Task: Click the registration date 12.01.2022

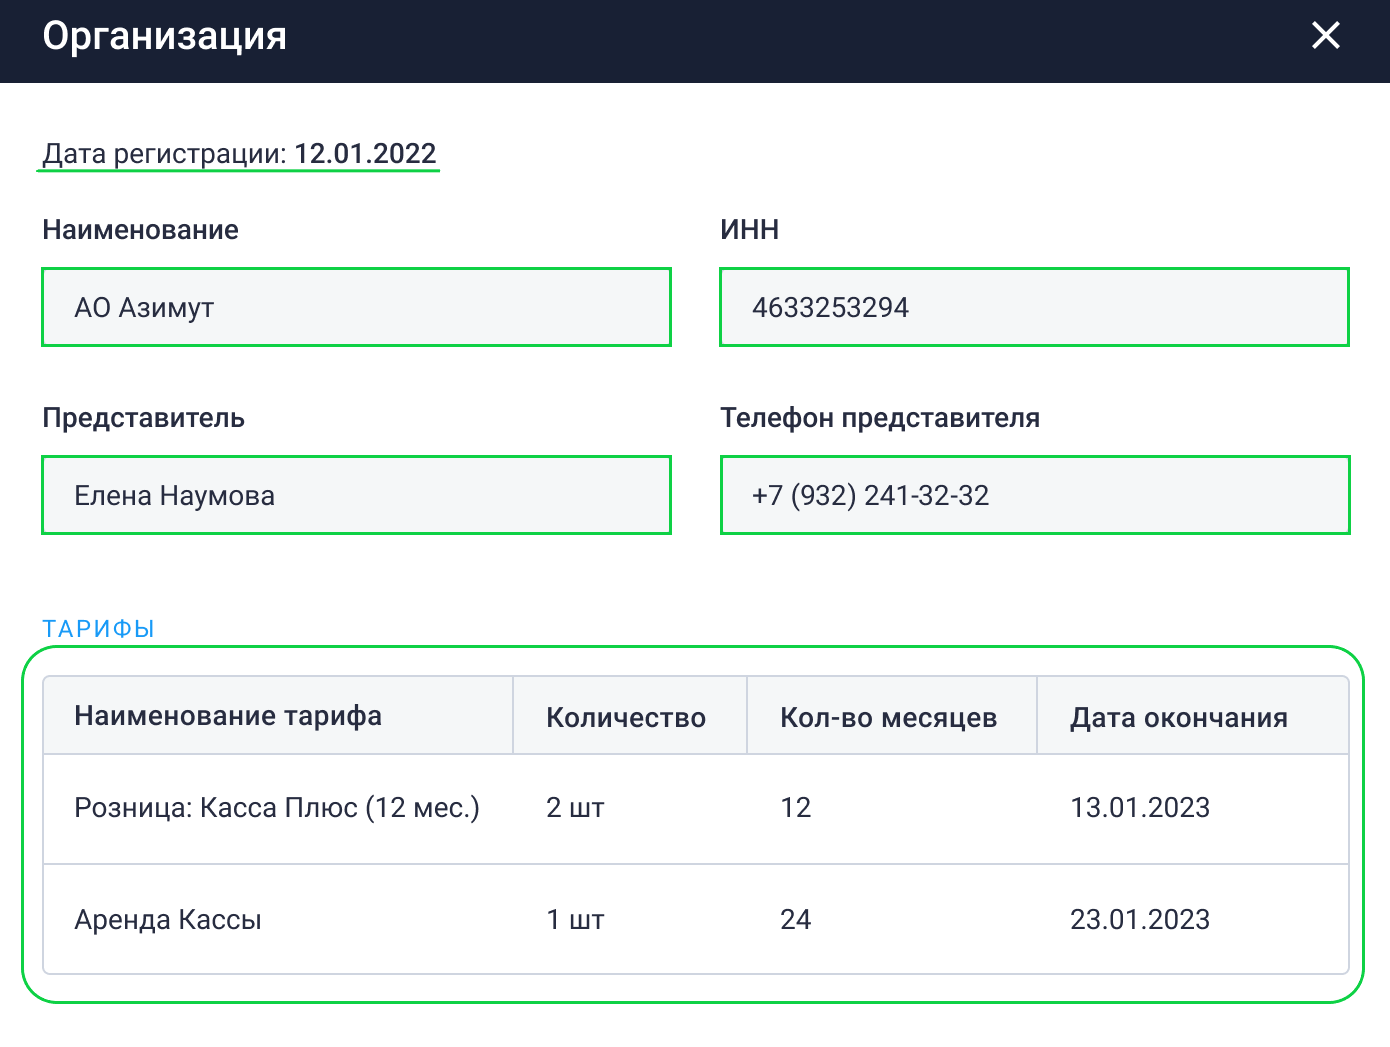Action: click(x=365, y=154)
